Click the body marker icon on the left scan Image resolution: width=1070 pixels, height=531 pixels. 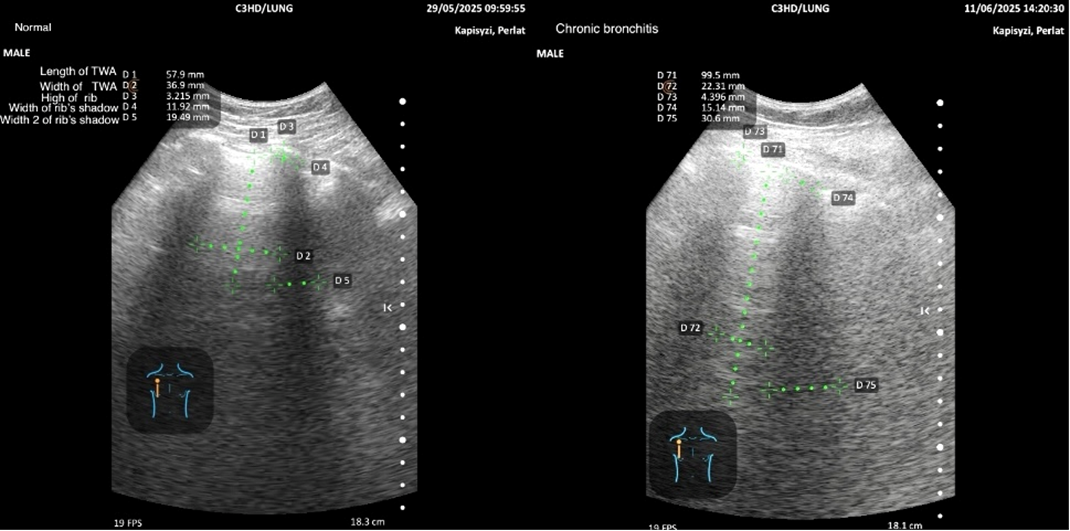pos(170,389)
